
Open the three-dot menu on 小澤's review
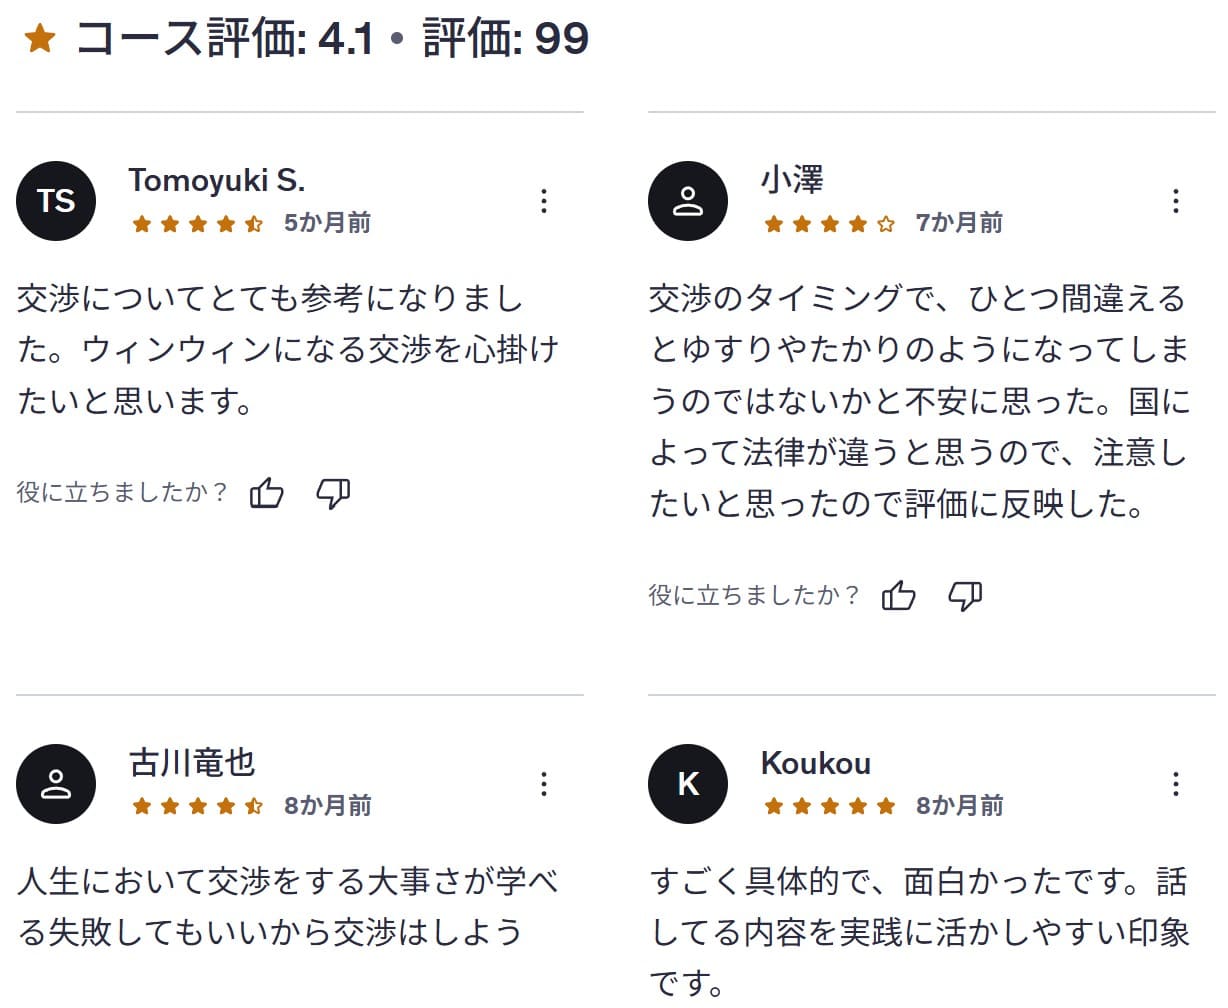coord(1175,201)
